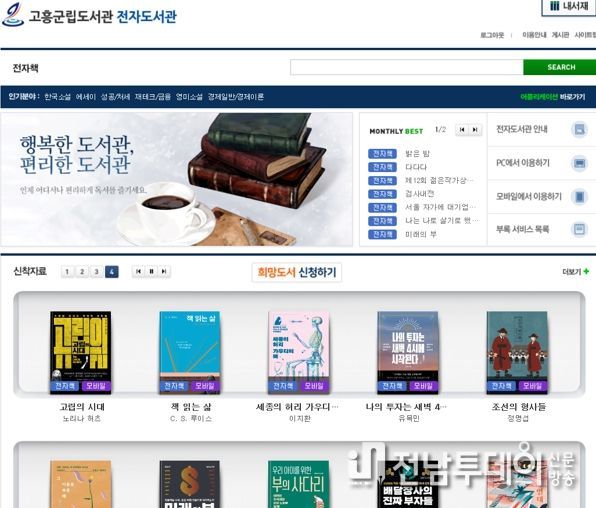This screenshot has height=508, width=596.
Task: Jump to last 신착자료 page arrow
Action: (x=164, y=271)
